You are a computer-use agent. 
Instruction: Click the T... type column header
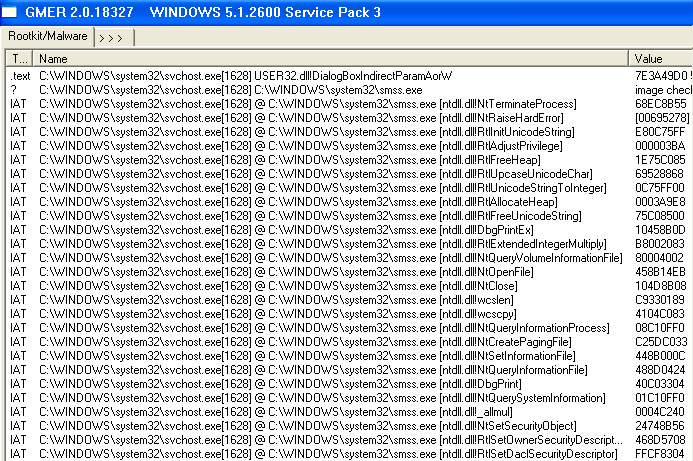(19, 59)
